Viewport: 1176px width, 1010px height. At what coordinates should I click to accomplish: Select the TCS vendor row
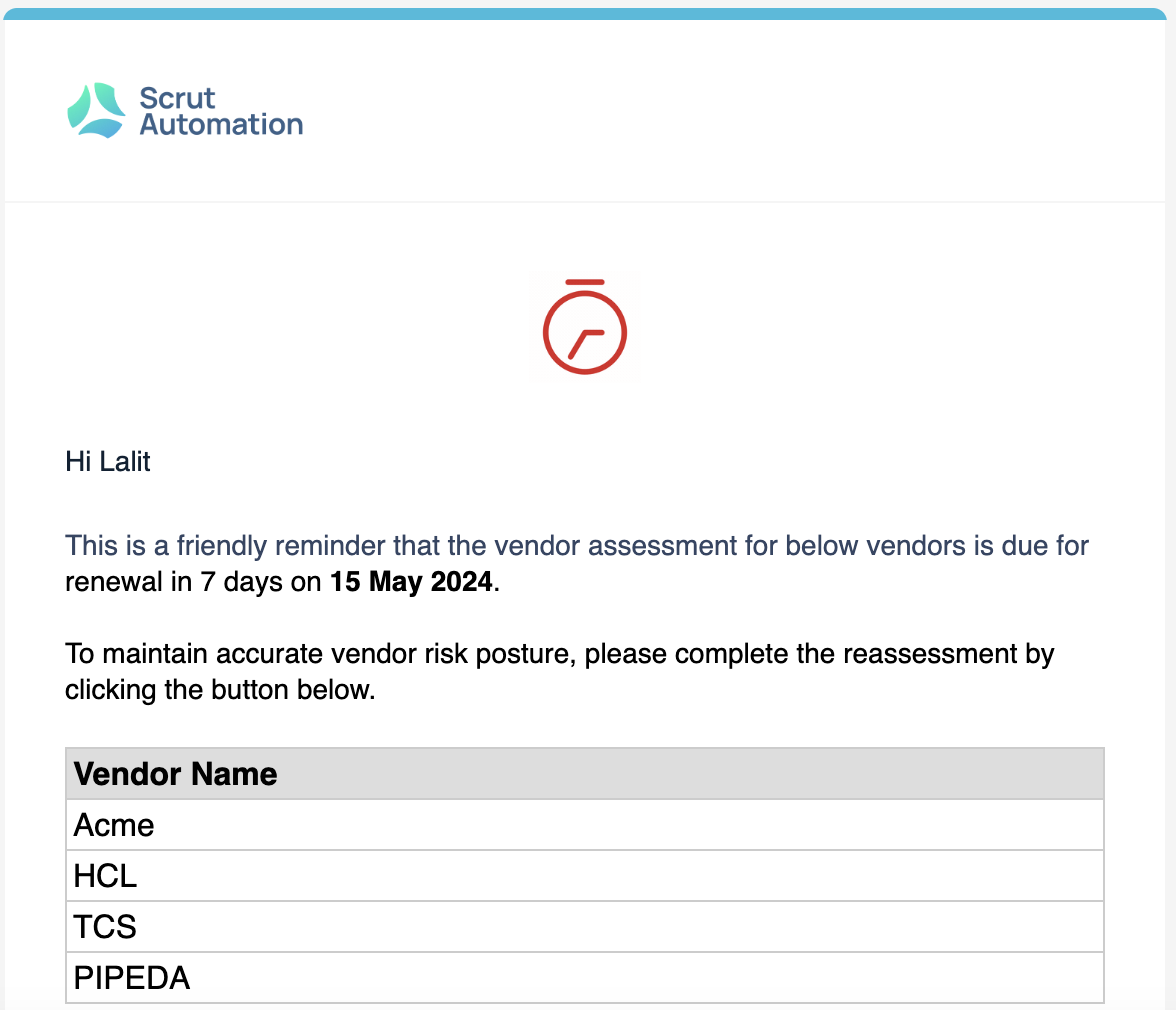click(585, 927)
